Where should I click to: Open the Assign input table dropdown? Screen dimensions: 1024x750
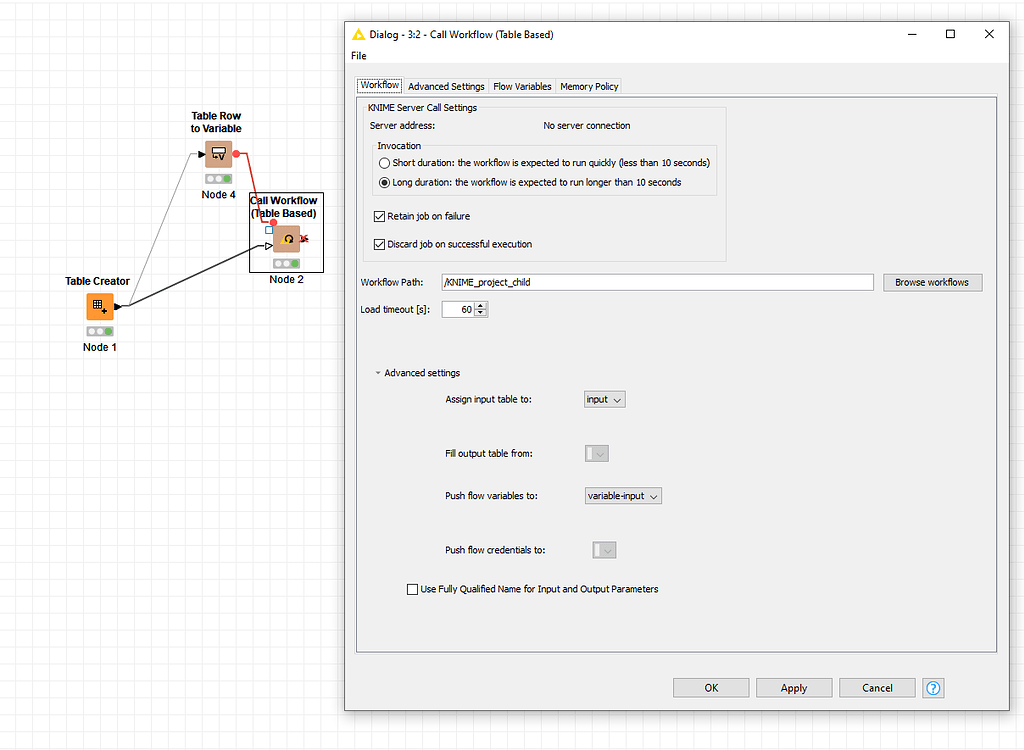tap(604, 399)
